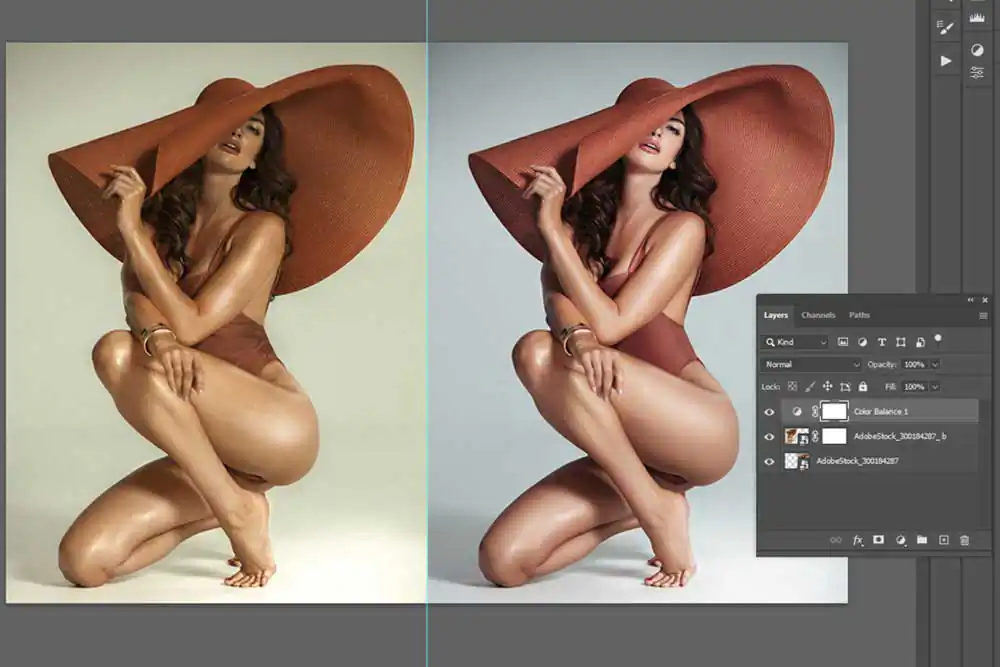Open the Actions panel
The width and height of the screenshot is (1000, 667).
pos(946,60)
